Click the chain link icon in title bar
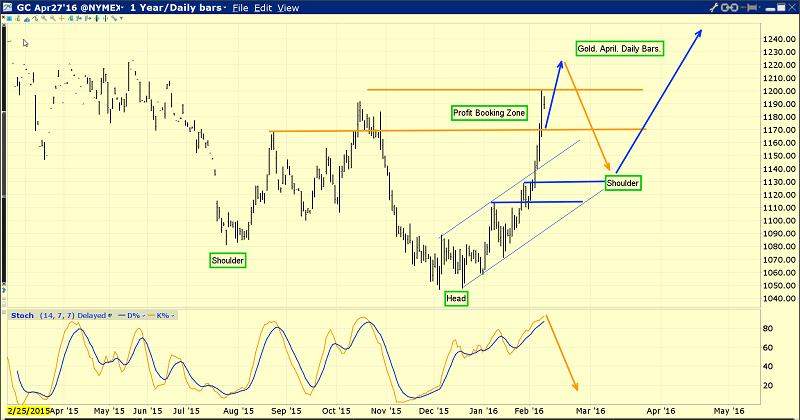The height and width of the screenshot is (420, 800). pyautogui.click(x=730, y=8)
